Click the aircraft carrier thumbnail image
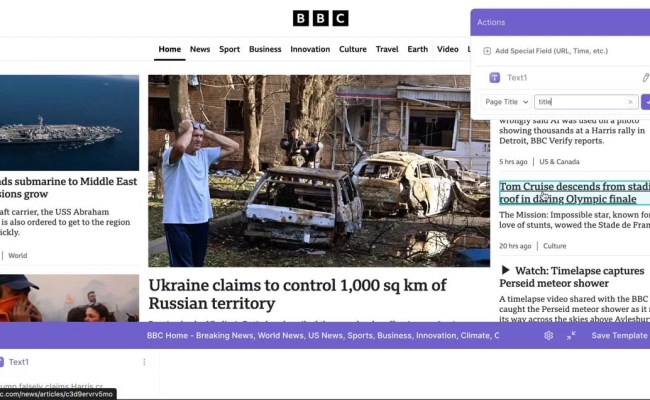 tap(69, 123)
